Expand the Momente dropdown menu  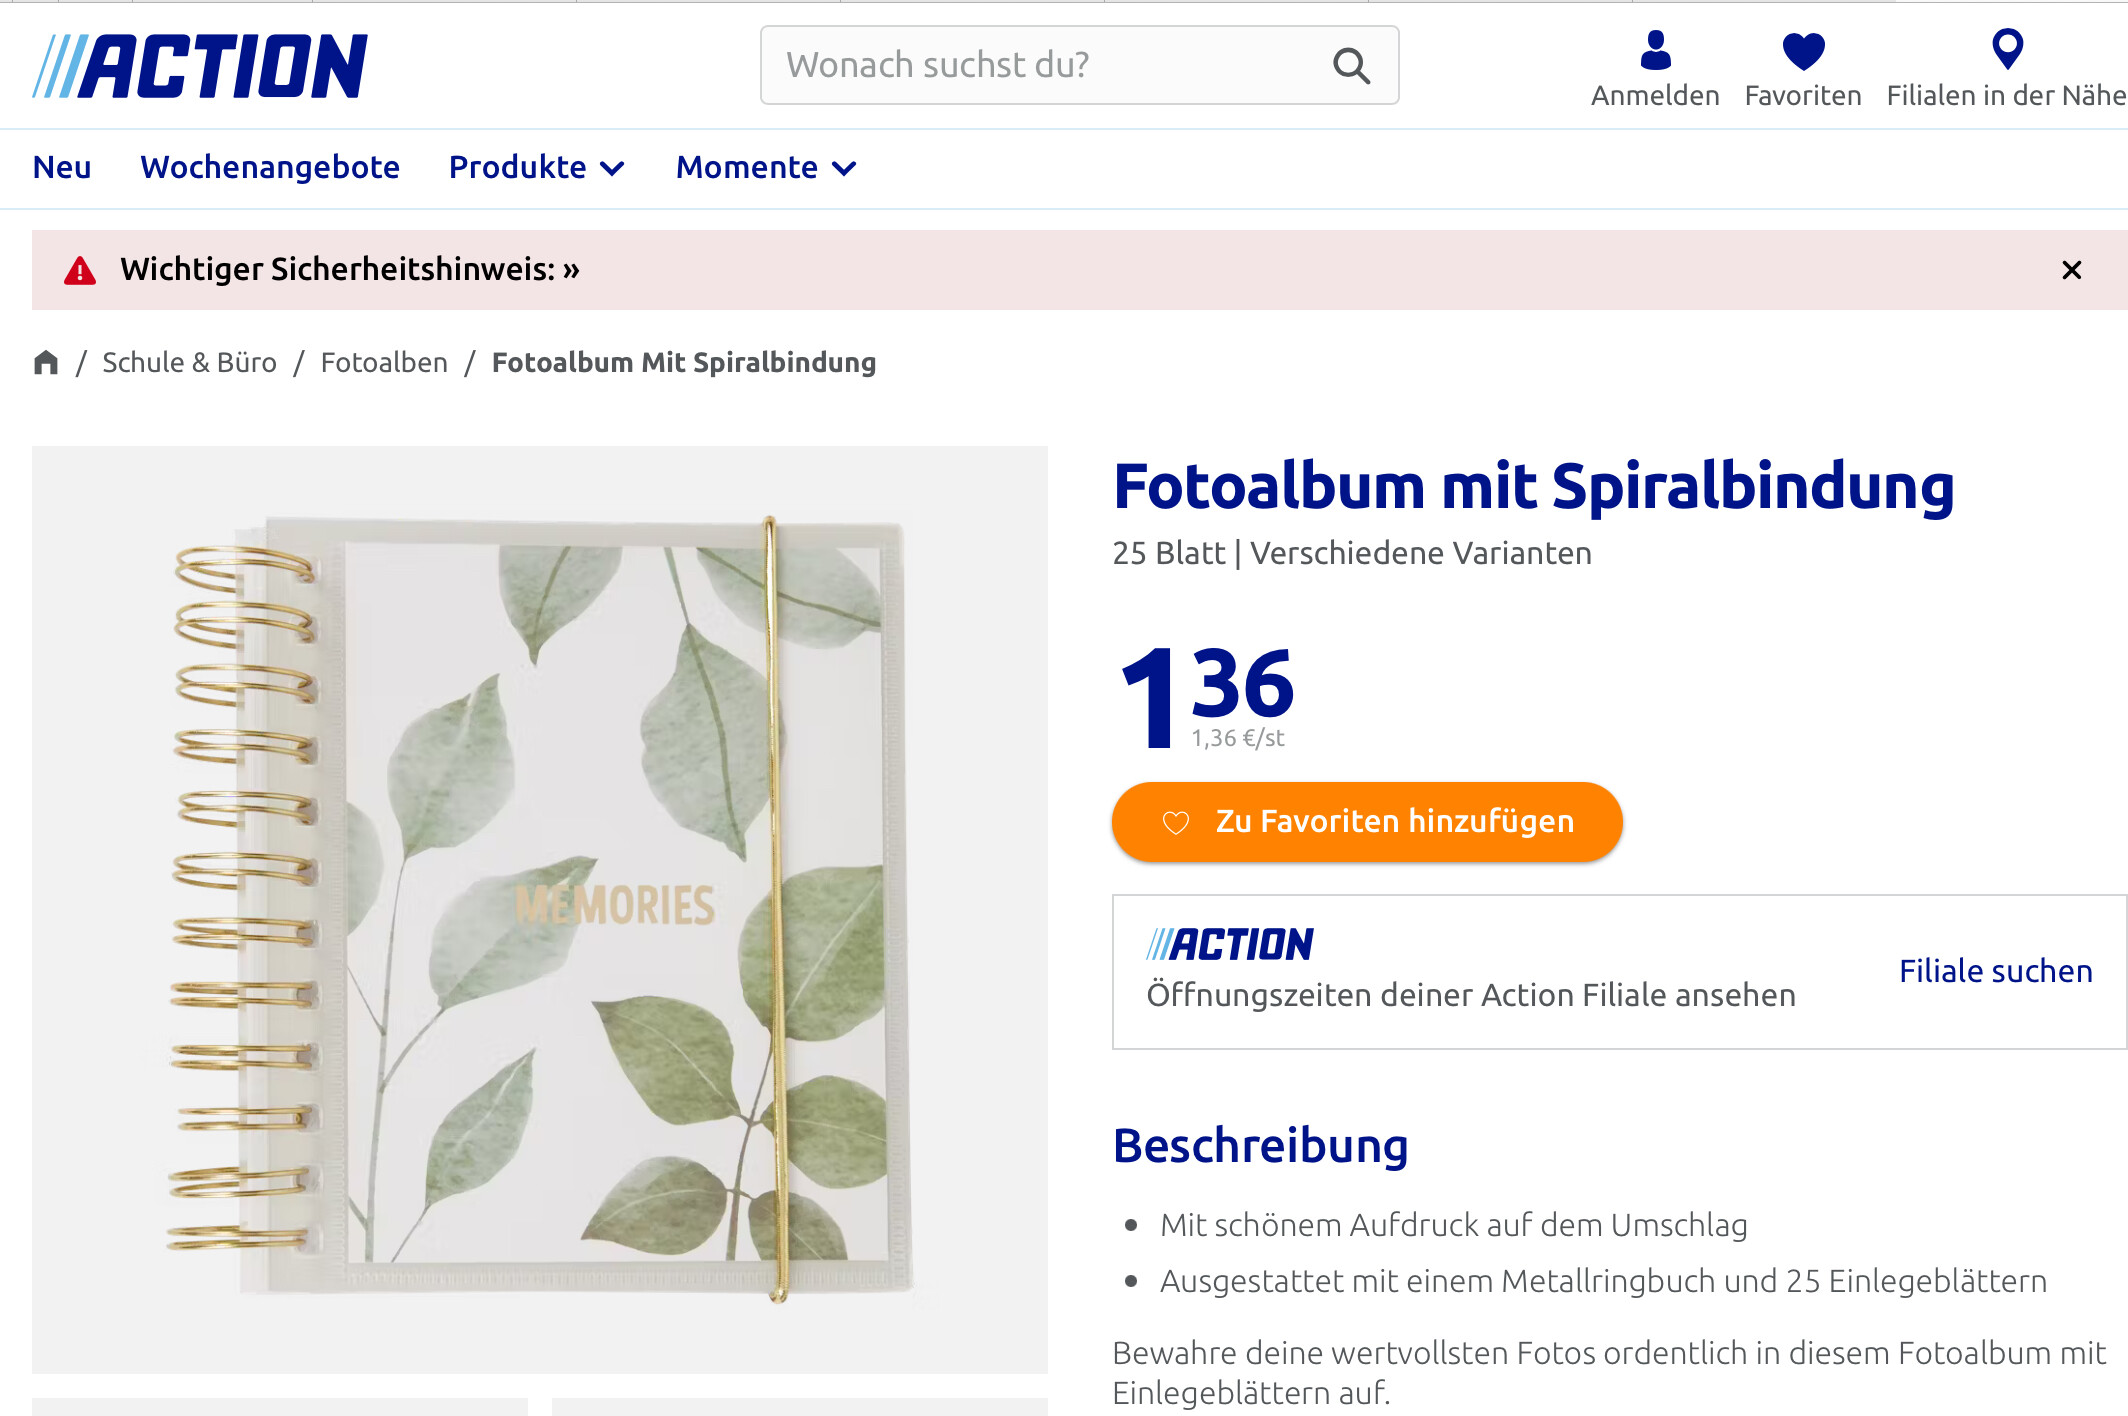[766, 168]
